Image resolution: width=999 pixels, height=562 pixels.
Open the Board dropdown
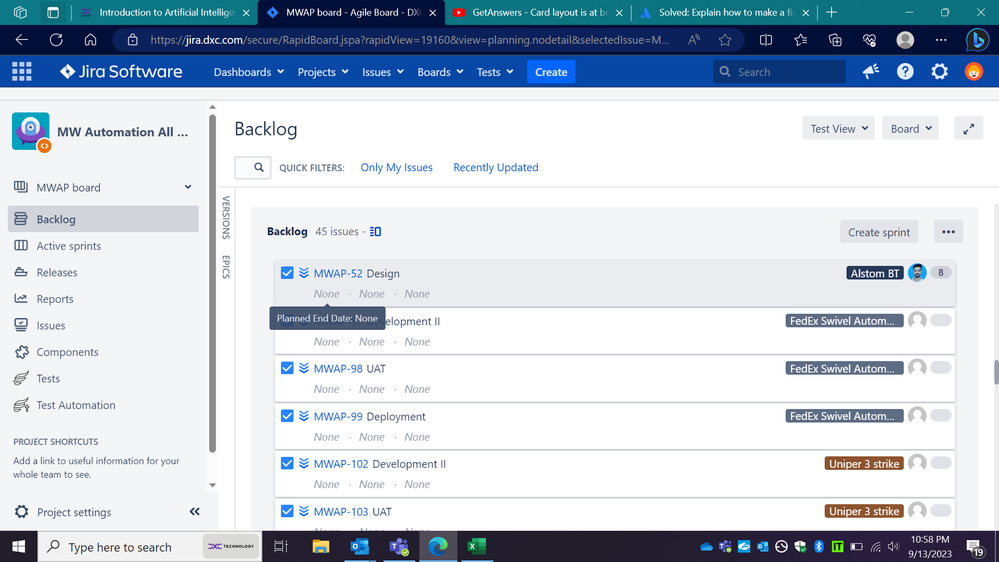(x=910, y=129)
